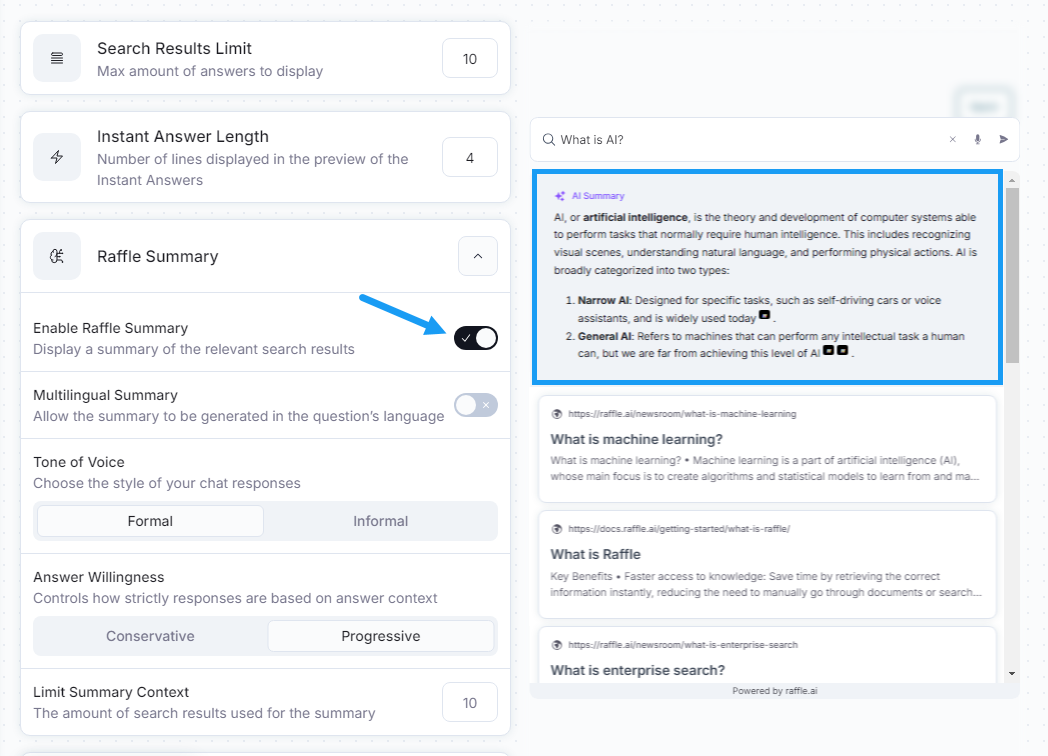Open the What is Raffle result
This screenshot has height=756, width=1048.
point(767,564)
